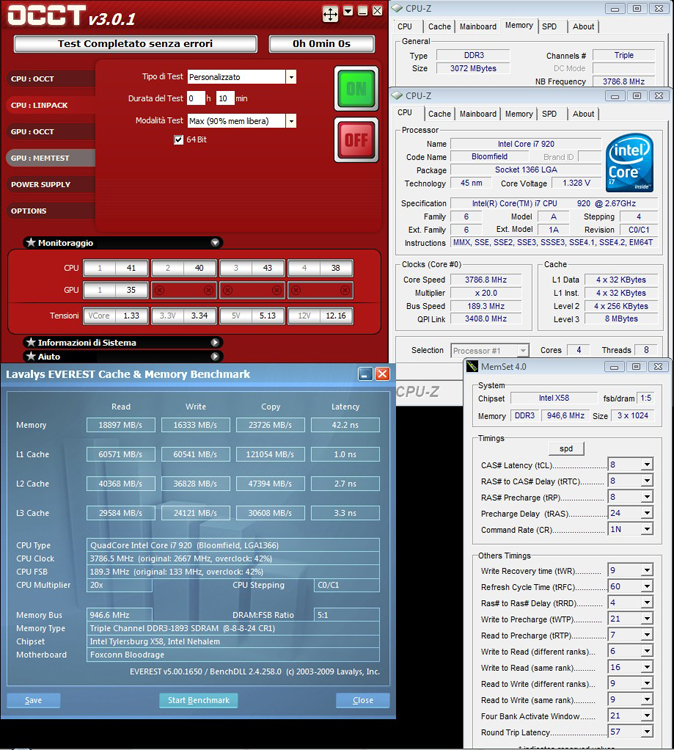Toggle the 64 Bit checkbox
This screenshot has width=674, height=750.
[178, 140]
